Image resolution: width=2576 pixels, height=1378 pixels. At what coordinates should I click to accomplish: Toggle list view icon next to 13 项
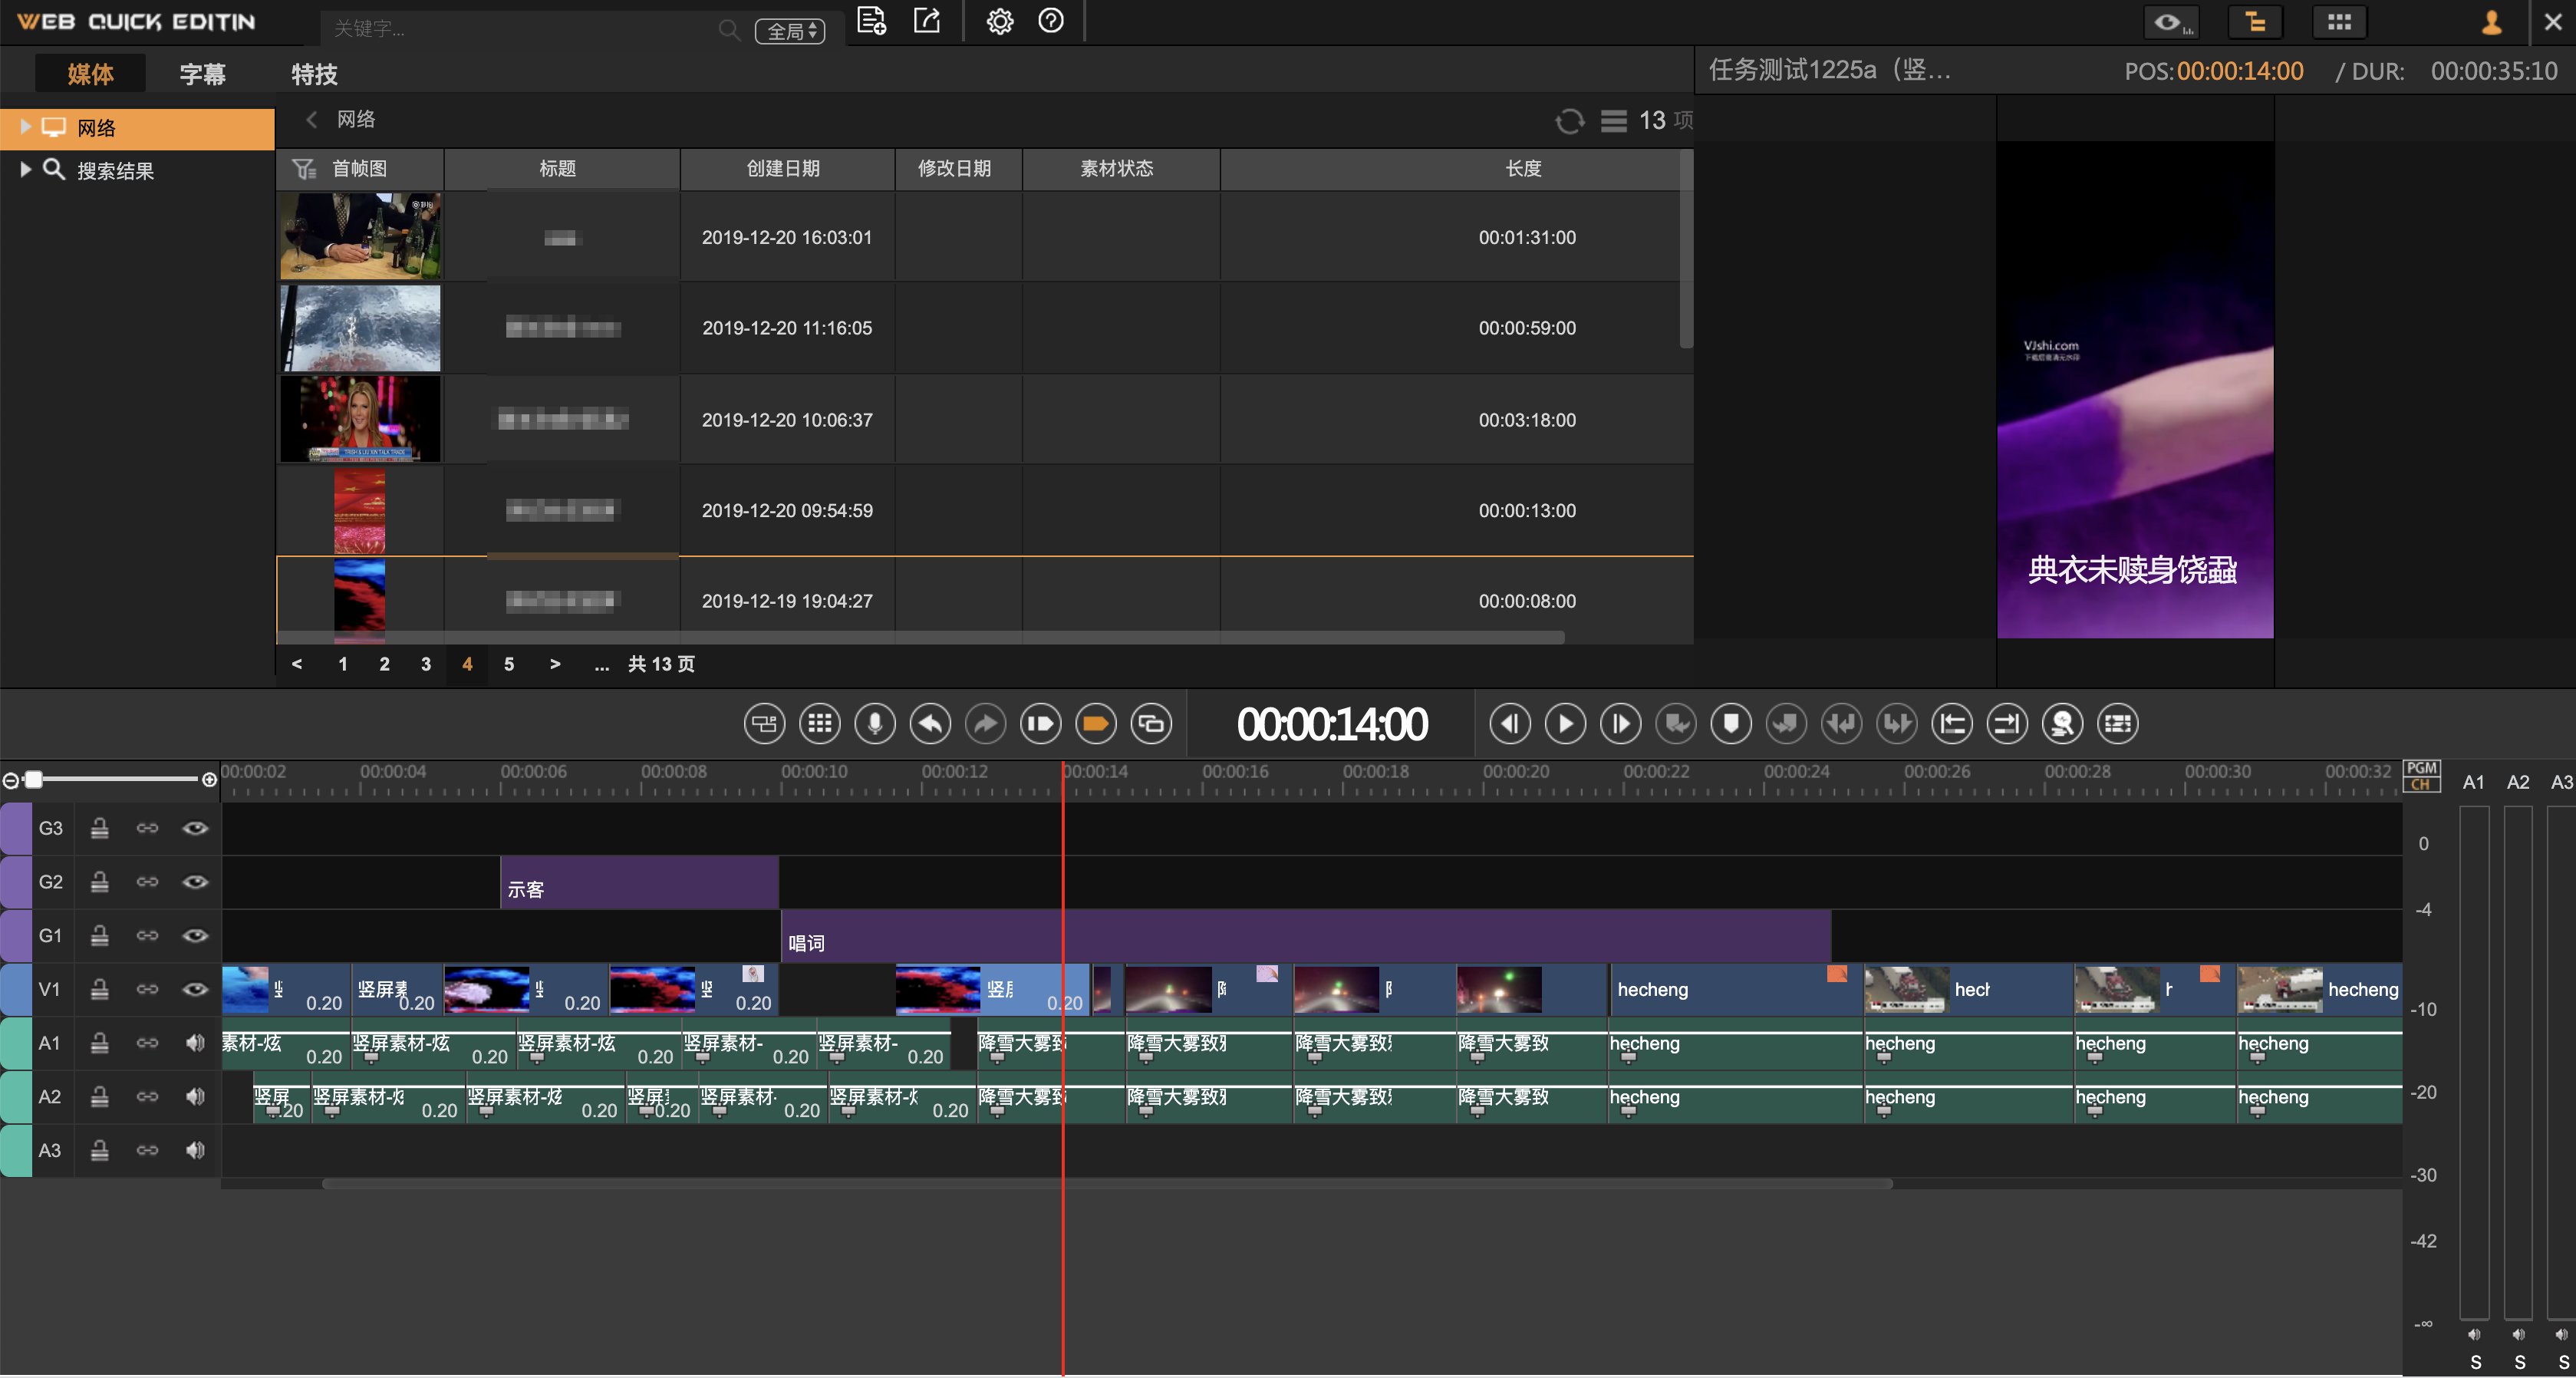tap(1613, 121)
